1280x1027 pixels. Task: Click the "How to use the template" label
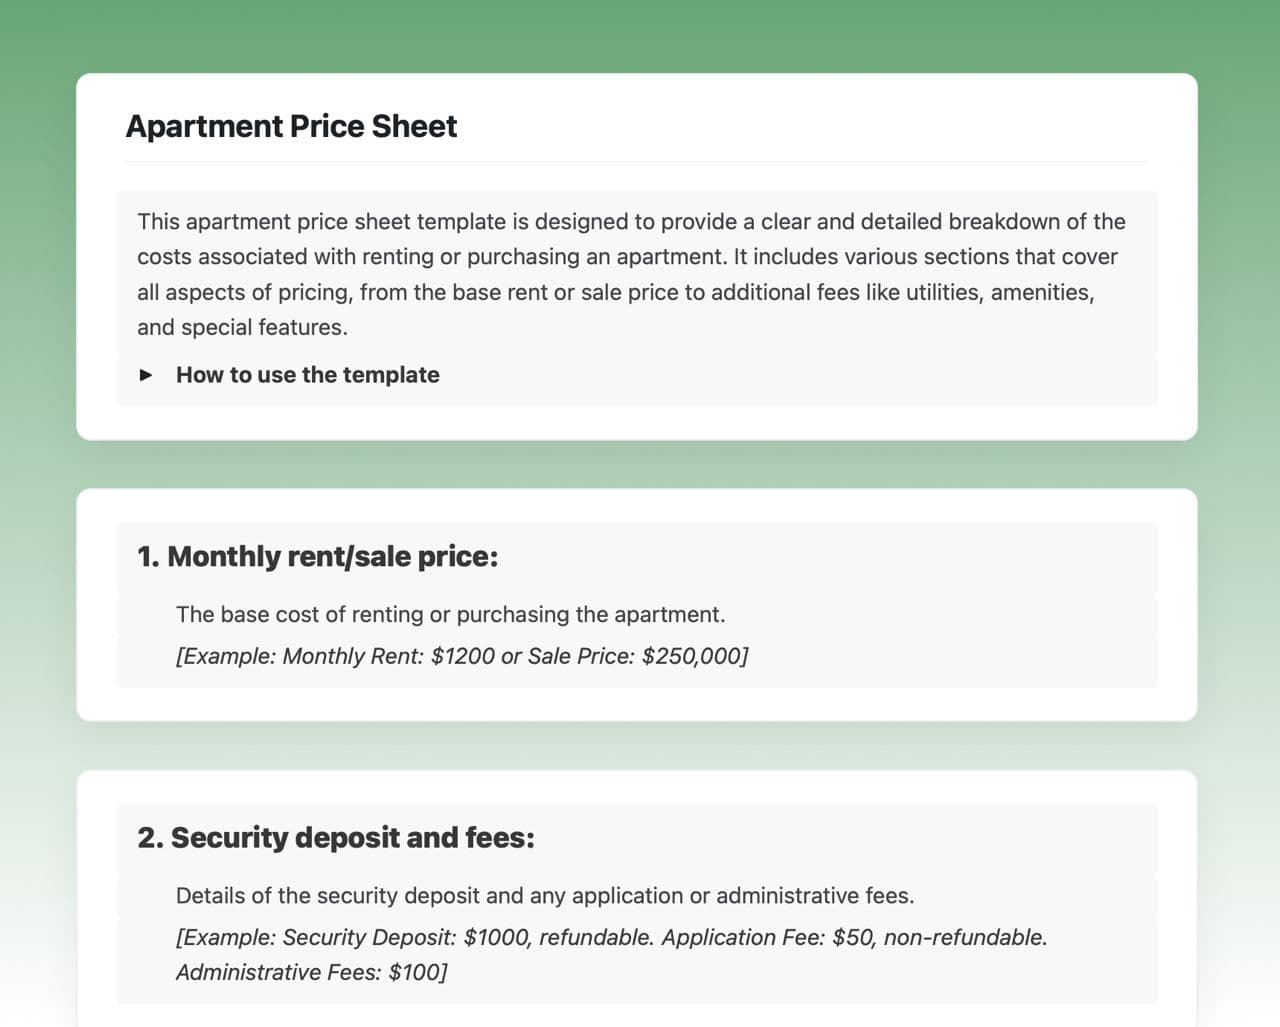pyautogui.click(x=307, y=375)
